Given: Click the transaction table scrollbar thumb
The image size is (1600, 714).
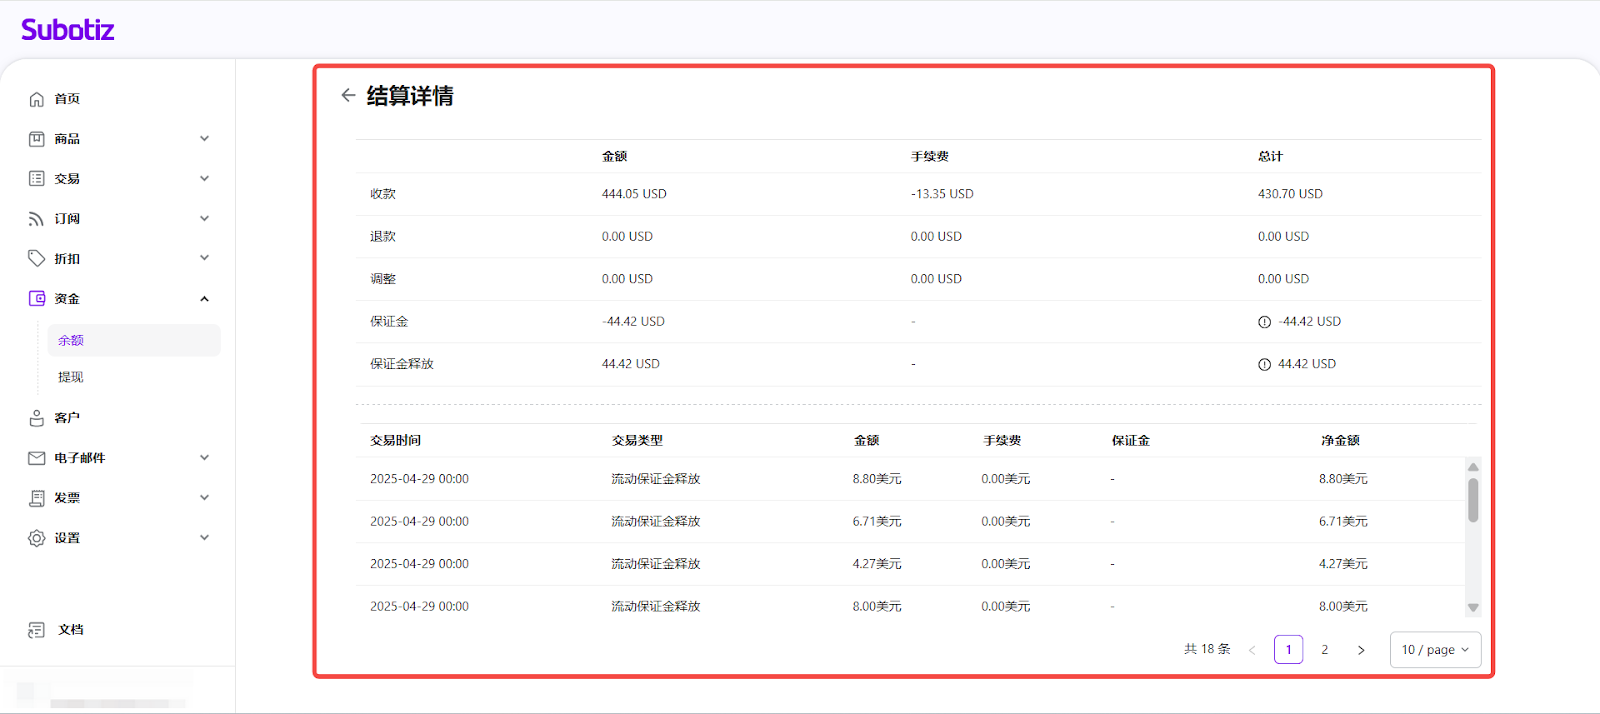Looking at the screenshot, I should (1473, 500).
